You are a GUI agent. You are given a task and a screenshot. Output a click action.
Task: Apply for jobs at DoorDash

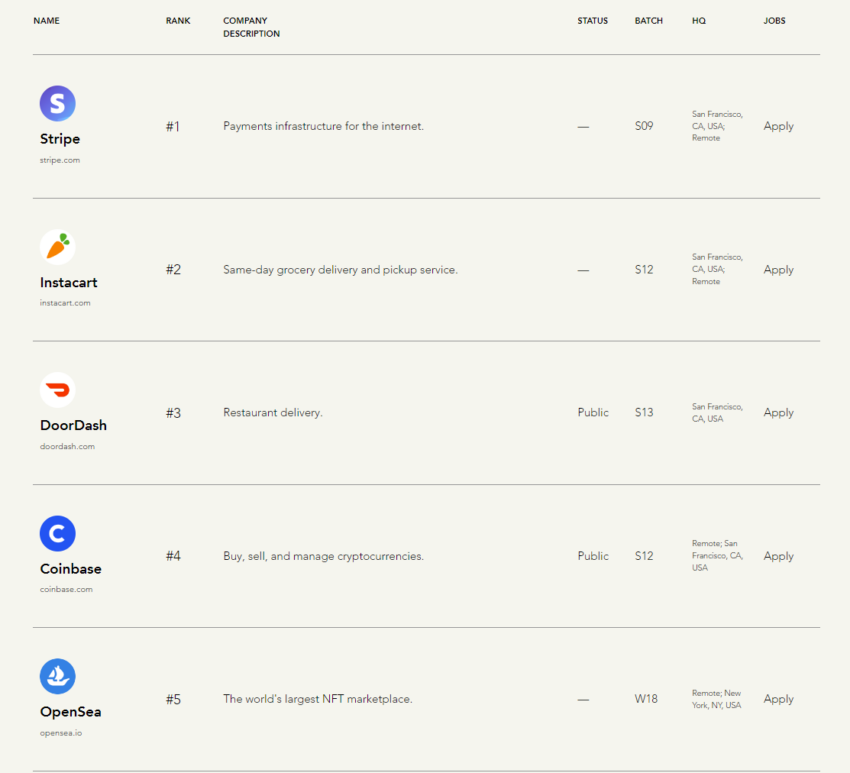point(778,413)
